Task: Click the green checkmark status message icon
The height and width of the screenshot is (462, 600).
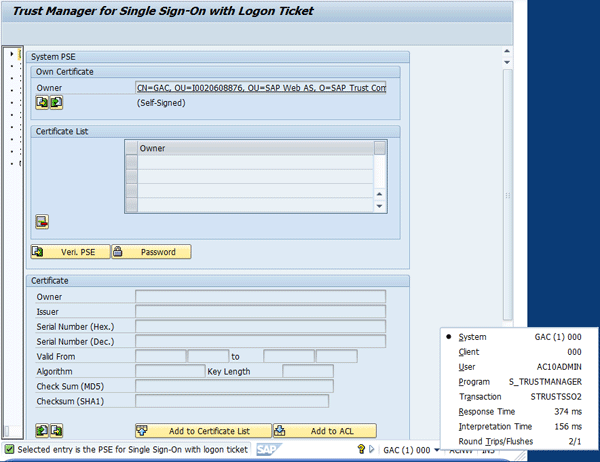Action: pos(9,451)
